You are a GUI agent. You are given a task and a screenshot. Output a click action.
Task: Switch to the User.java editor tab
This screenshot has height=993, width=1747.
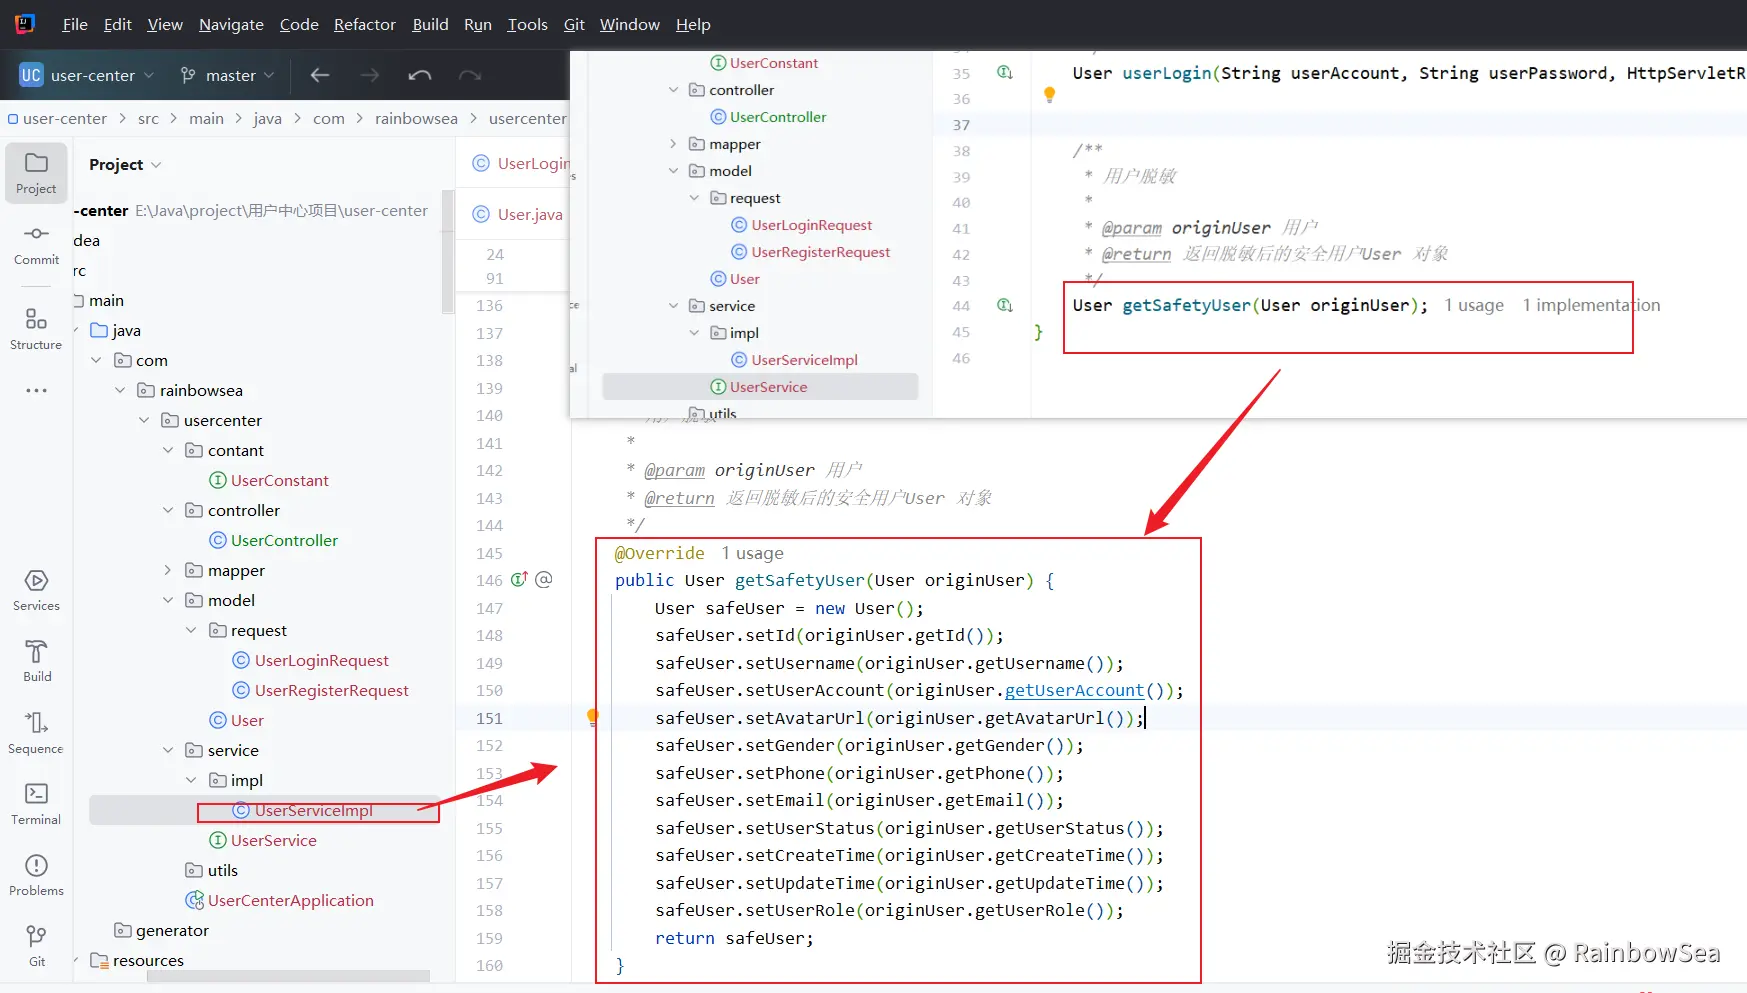point(529,214)
